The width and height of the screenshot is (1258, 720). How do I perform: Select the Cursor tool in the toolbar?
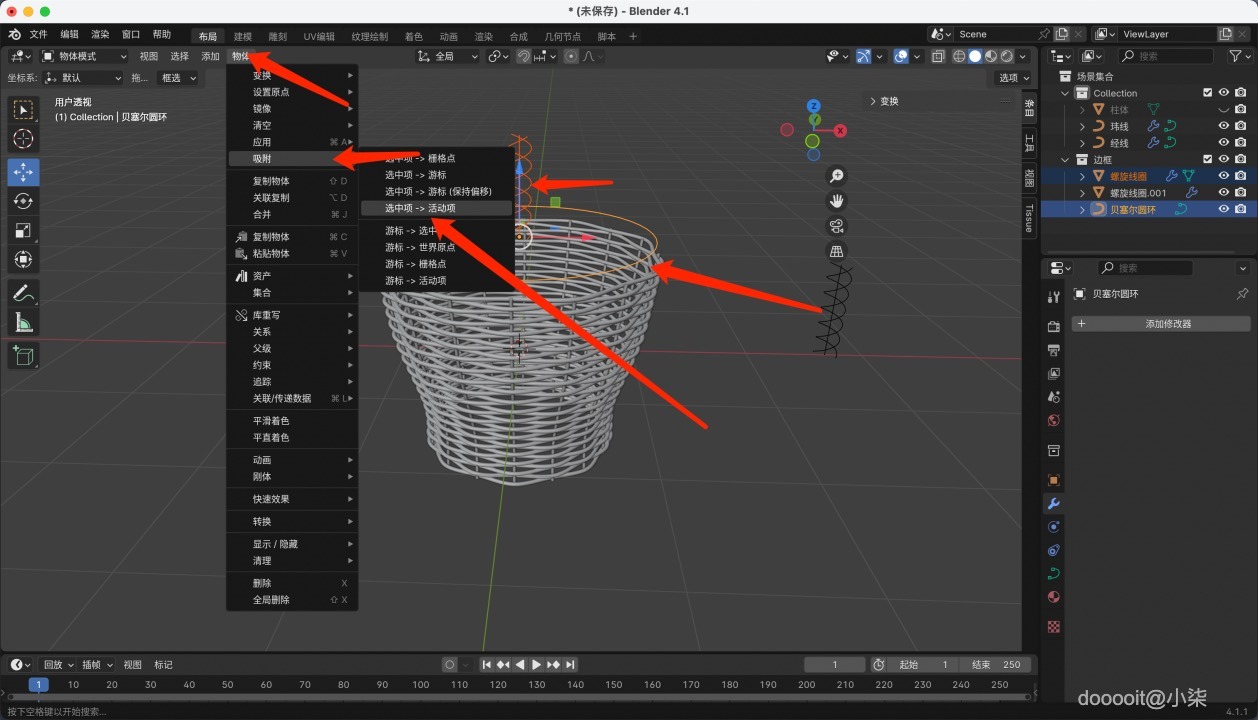[23, 139]
